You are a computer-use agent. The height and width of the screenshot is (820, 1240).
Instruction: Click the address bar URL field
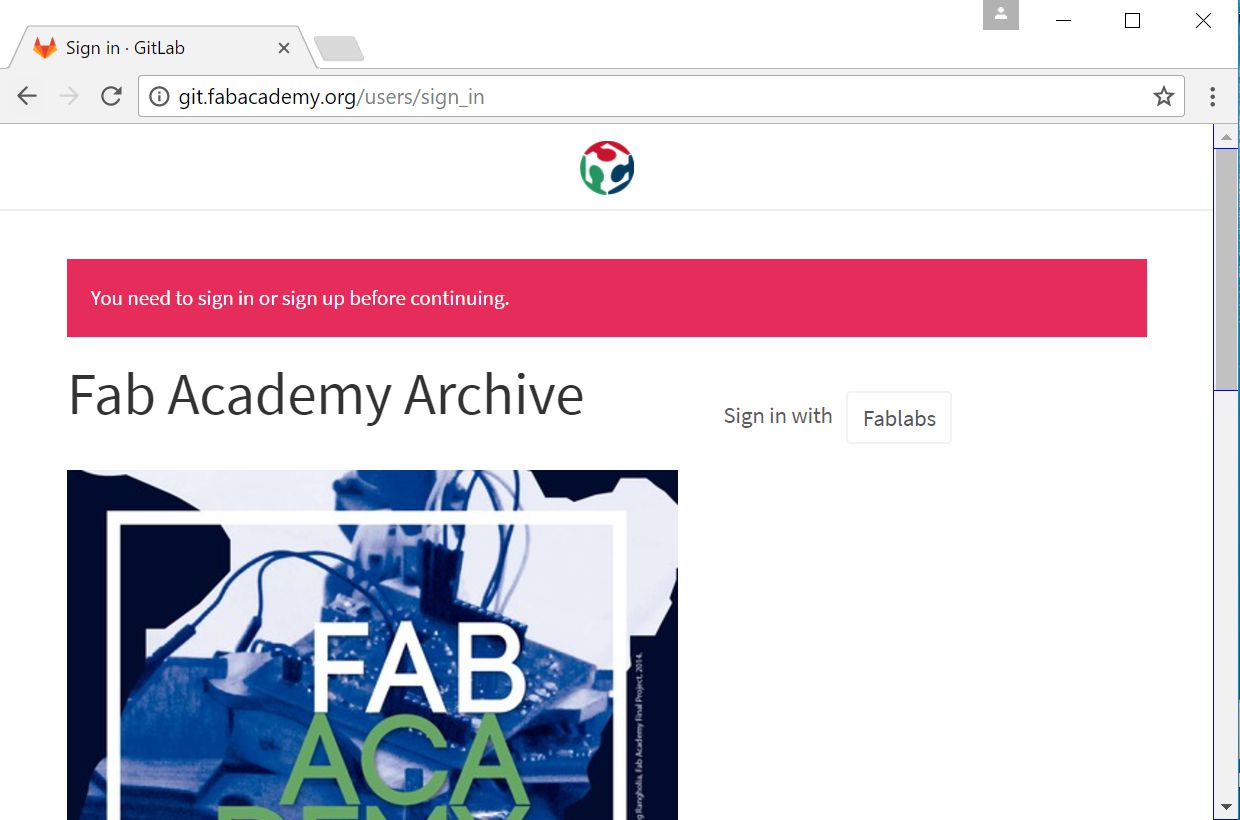(660, 97)
